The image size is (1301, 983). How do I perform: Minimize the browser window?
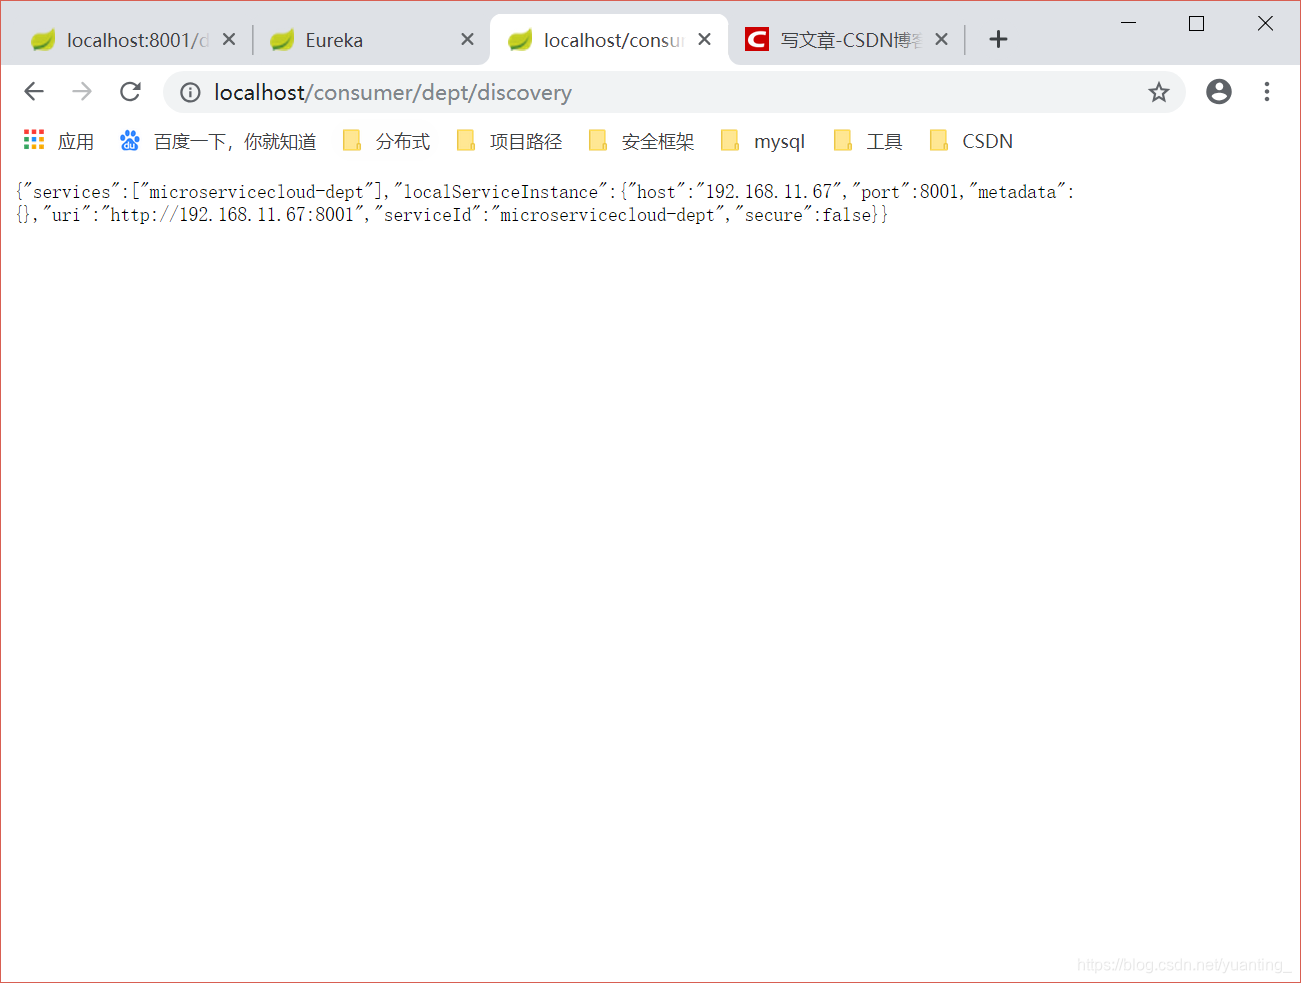coord(1129,23)
